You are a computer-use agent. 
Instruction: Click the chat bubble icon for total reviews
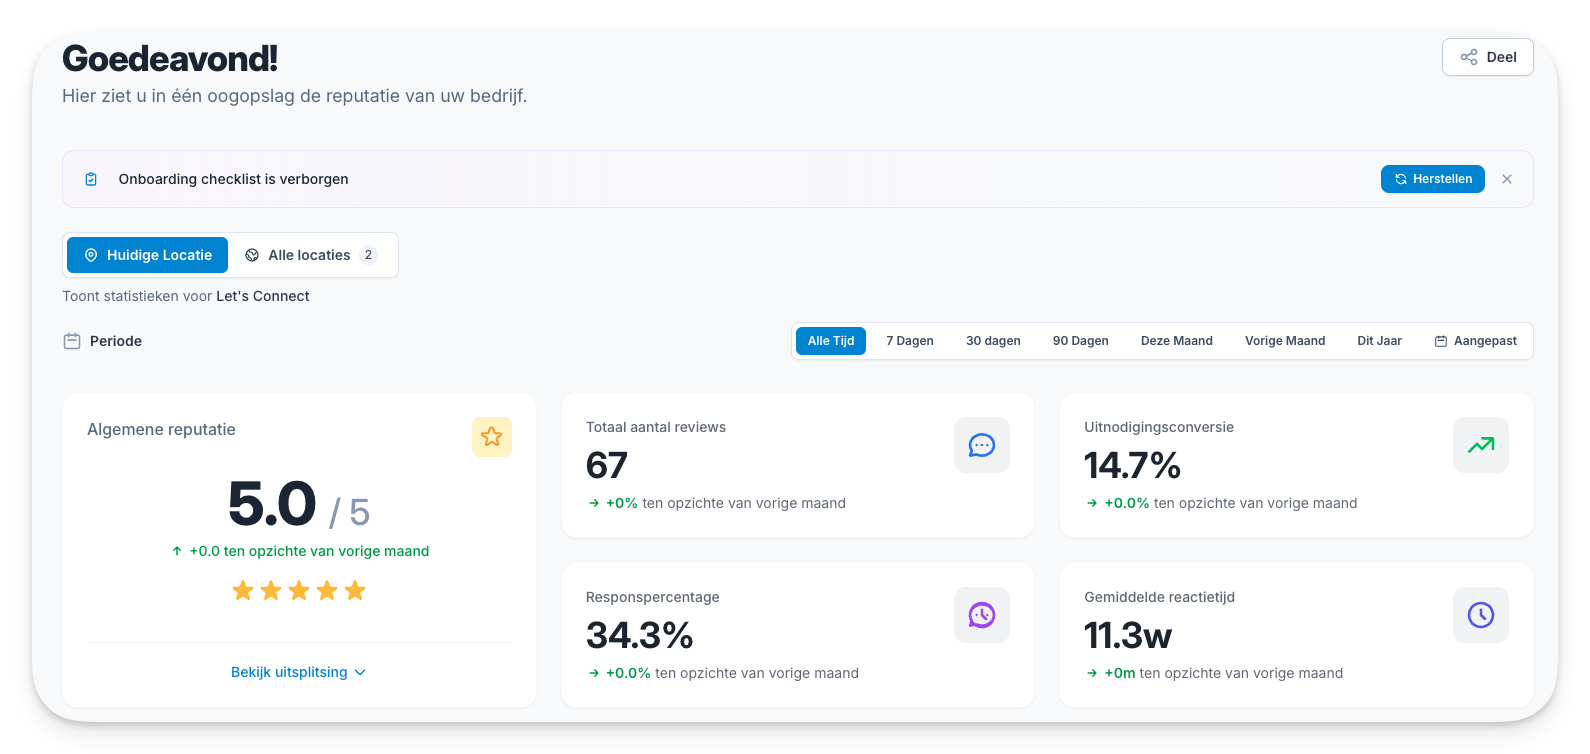(981, 445)
